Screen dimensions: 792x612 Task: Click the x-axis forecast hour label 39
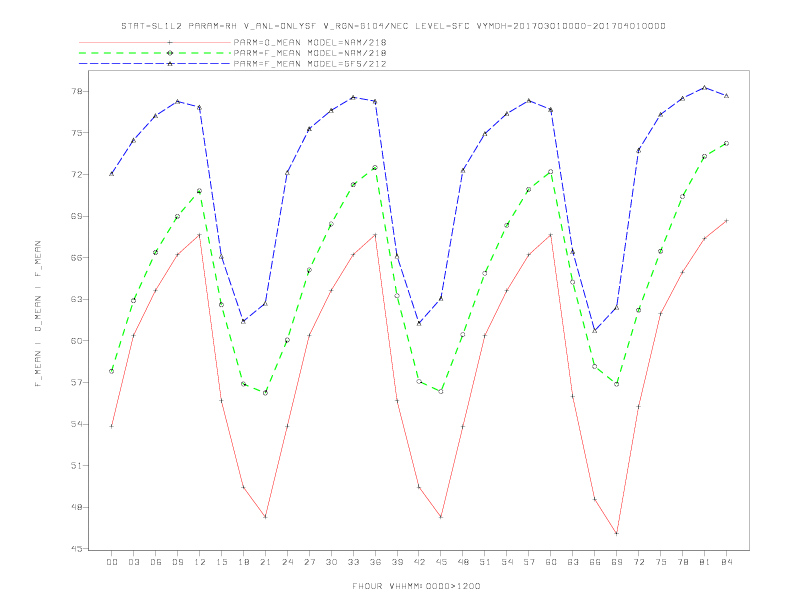click(x=398, y=562)
